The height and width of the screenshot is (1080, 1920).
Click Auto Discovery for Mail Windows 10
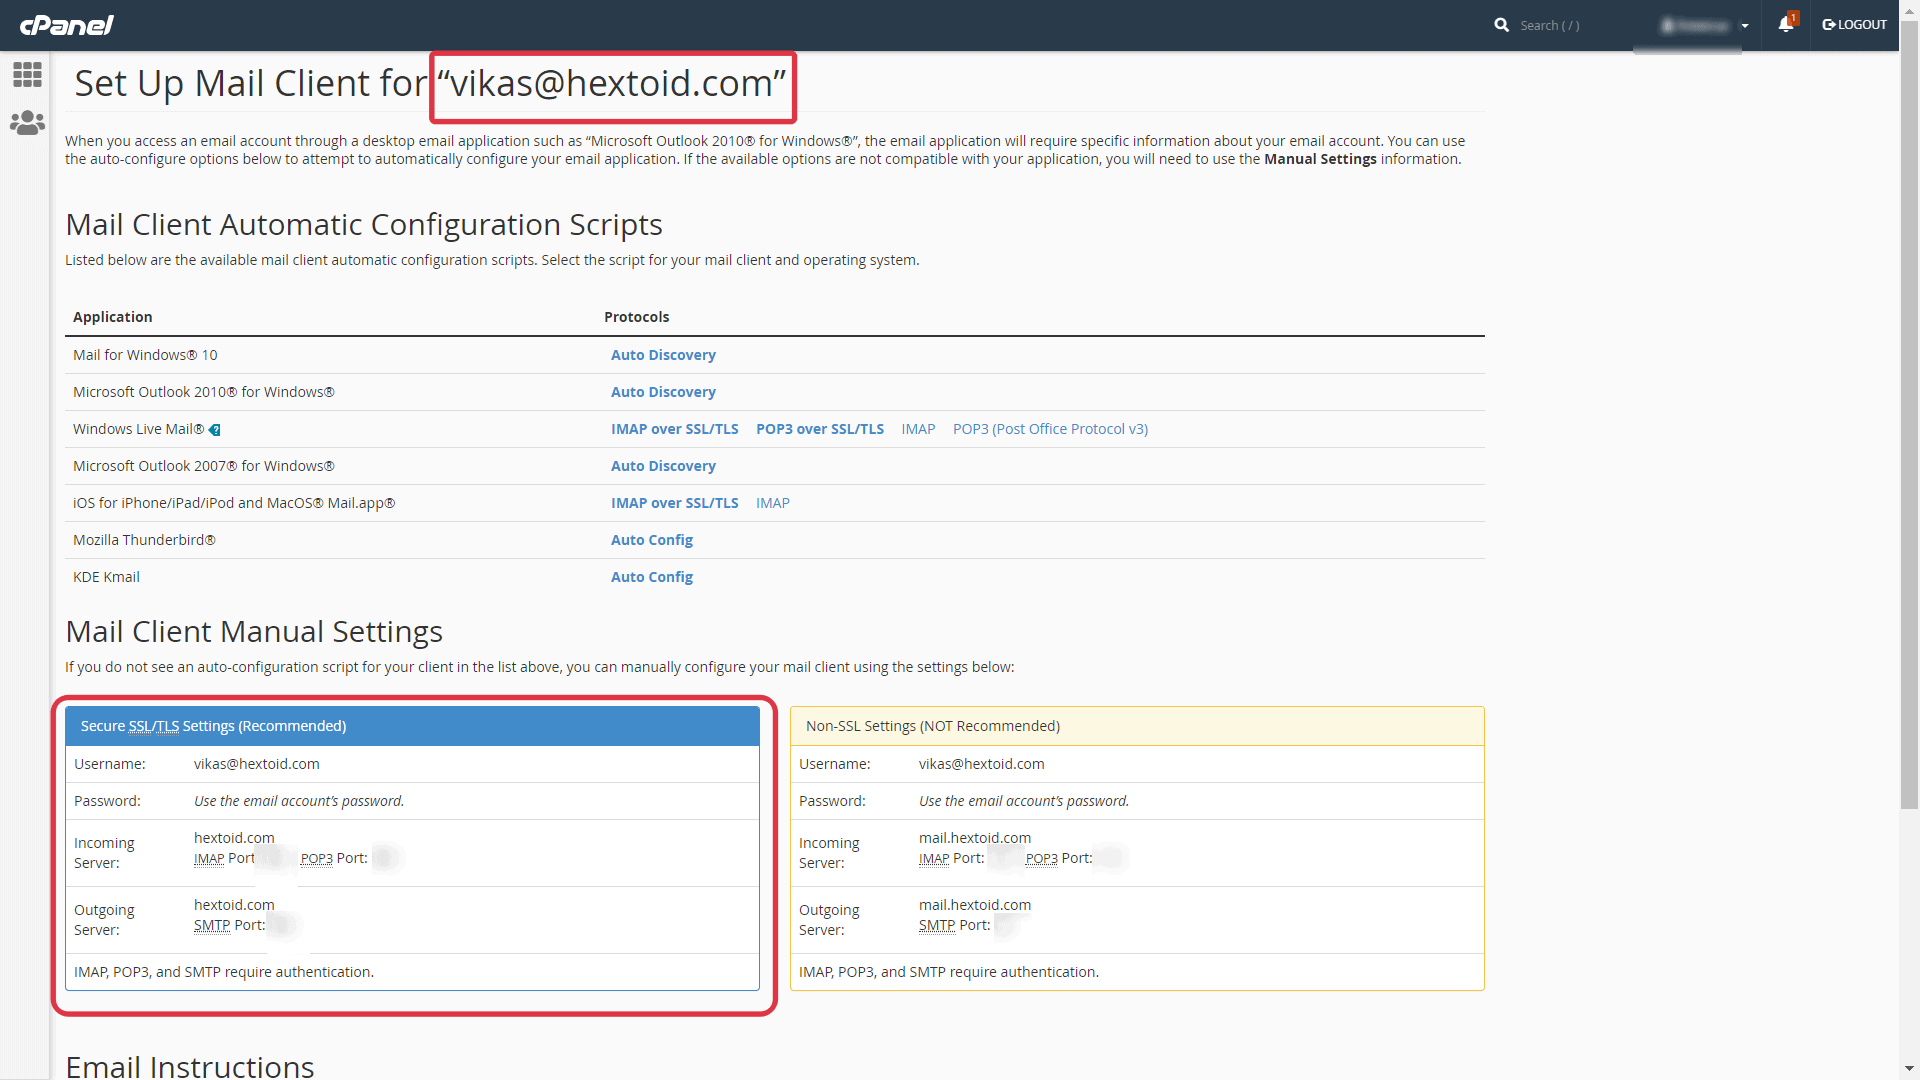click(662, 353)
